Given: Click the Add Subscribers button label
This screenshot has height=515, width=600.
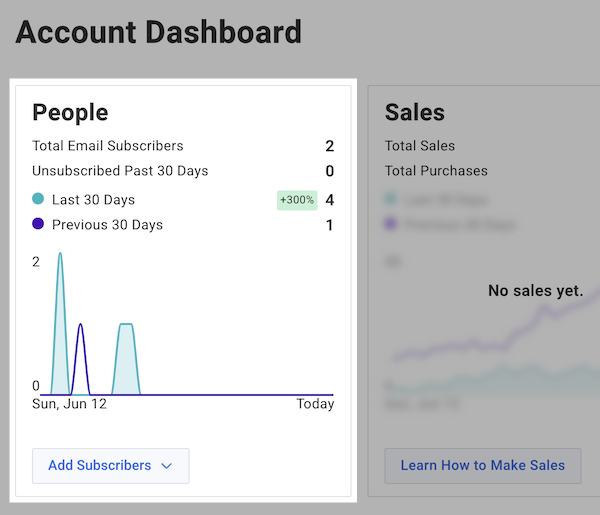Looking at the screenshot, I should click(100, 466).
